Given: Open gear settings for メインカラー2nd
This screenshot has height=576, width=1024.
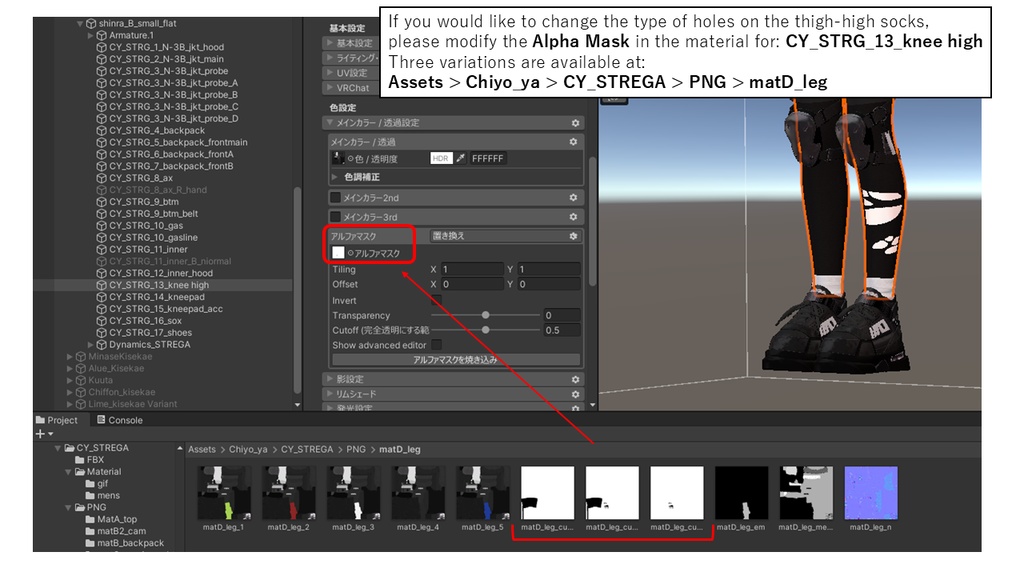Looking at the screenshot, I should [573, 197].
